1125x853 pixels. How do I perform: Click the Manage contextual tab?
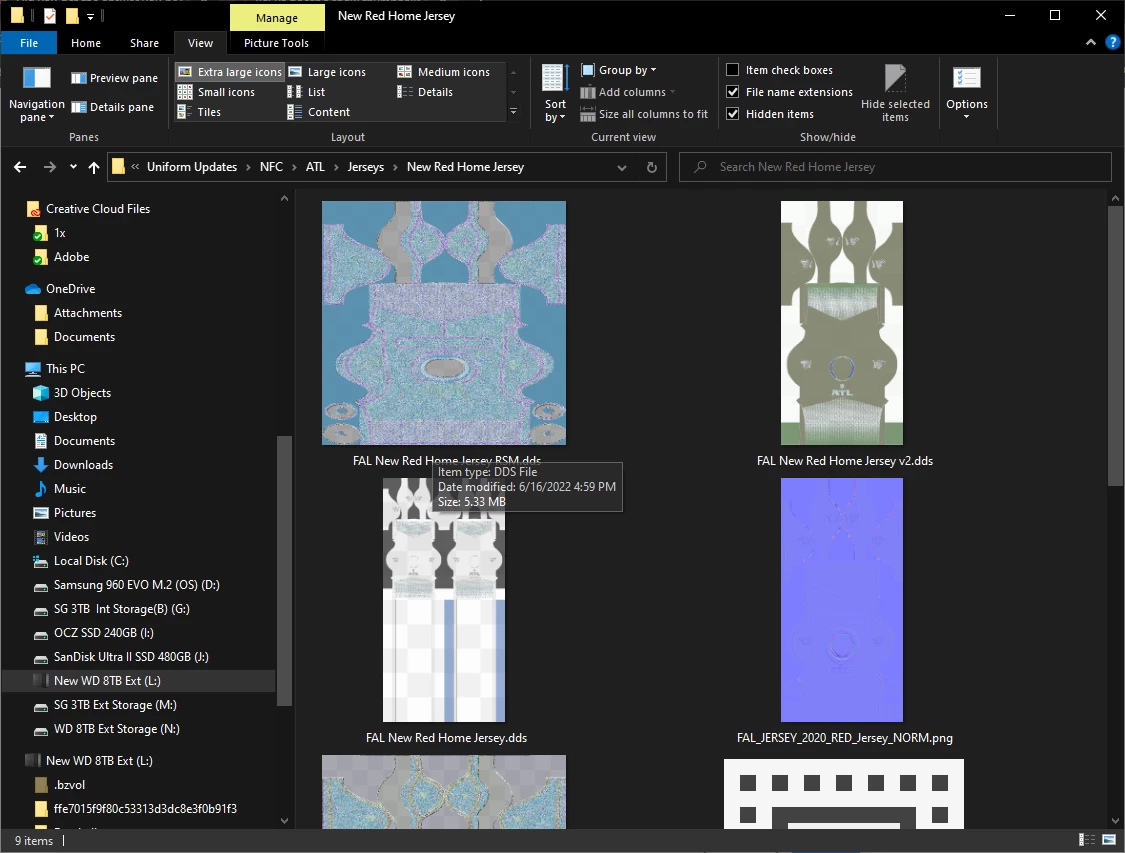[x=277, y=18]
